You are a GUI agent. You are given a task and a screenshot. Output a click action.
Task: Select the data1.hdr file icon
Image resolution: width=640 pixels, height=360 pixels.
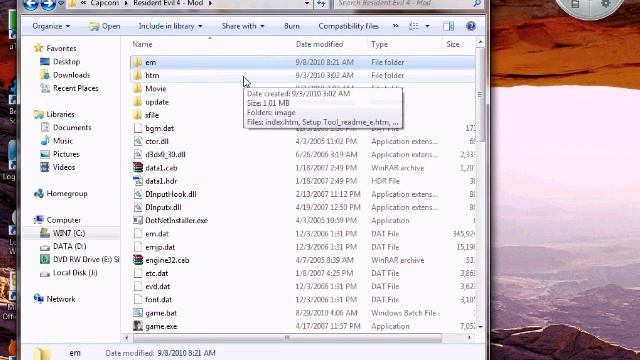(138, 181)
